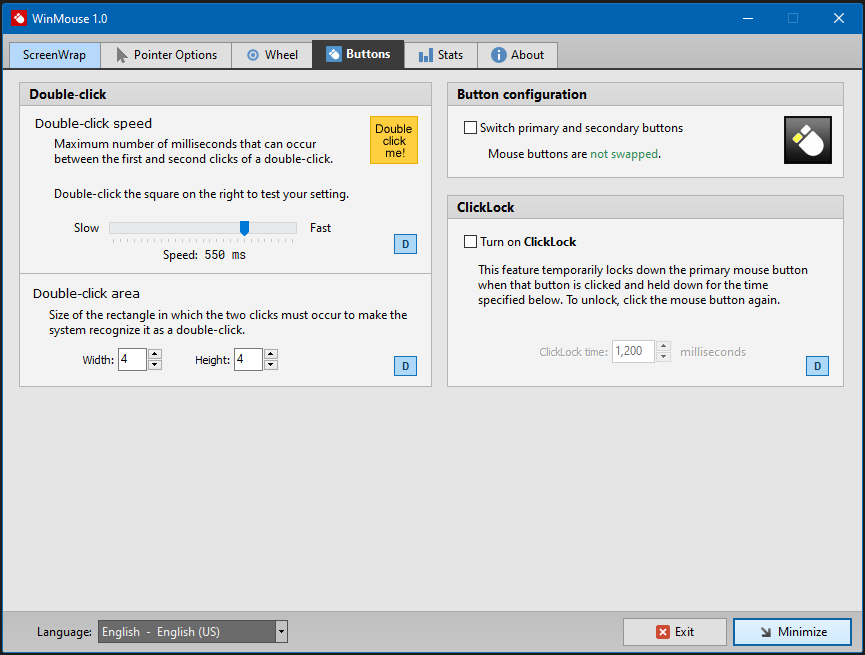Screen dimensions: 865x655
Task: Click the Width input field
Action: 132,360
